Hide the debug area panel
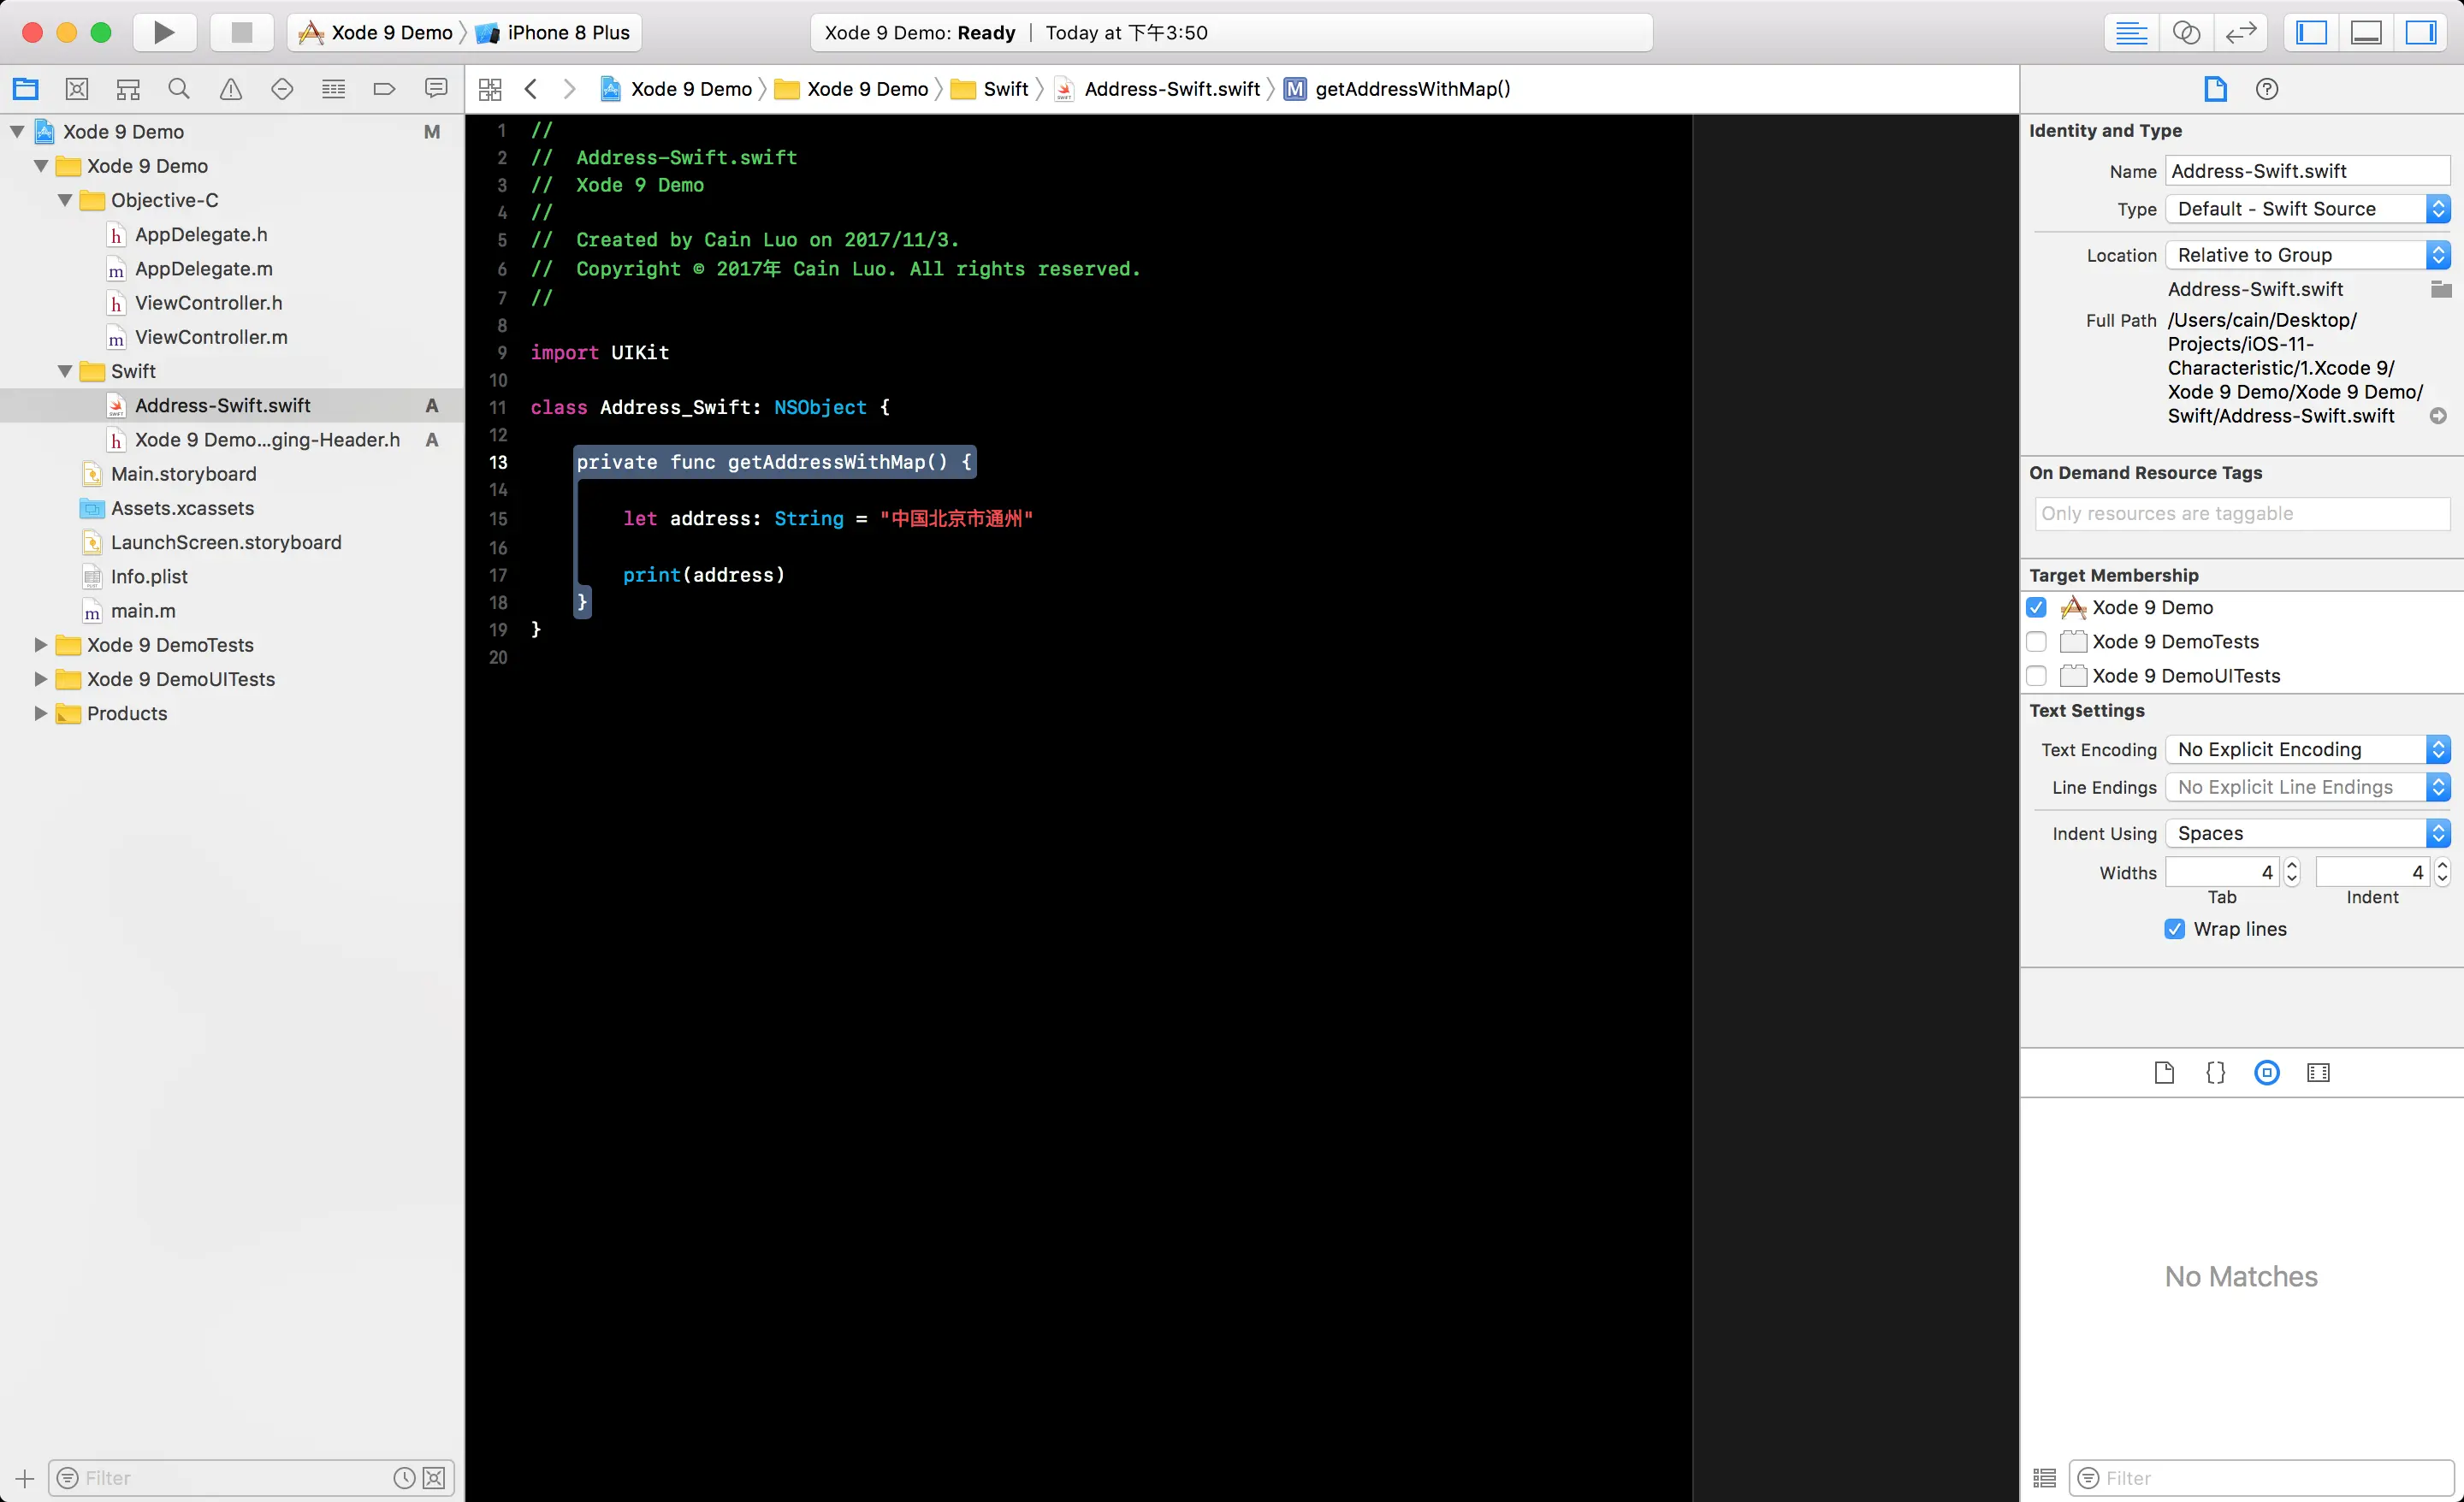Viewport: 2464px width, 1502px height. pyautogui.click(x=2366, y=32)
